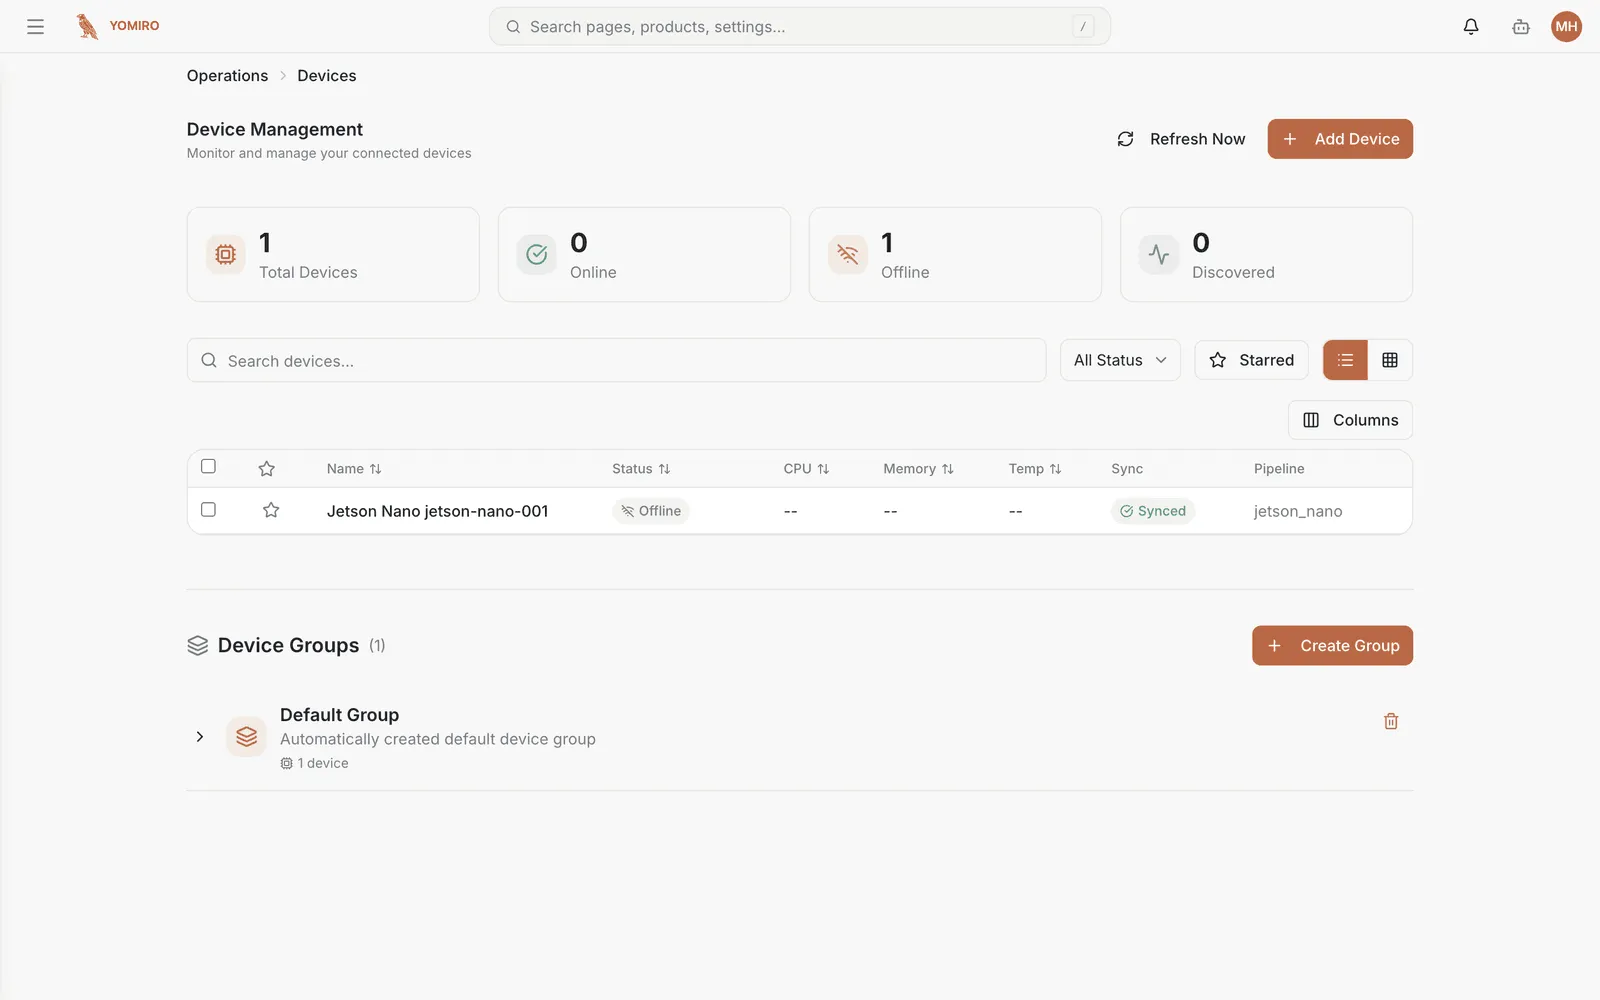The height and width of the screenshot is (1000, 1600).
Task: Sort by Memory column arrows
Action: click(948, 469)
